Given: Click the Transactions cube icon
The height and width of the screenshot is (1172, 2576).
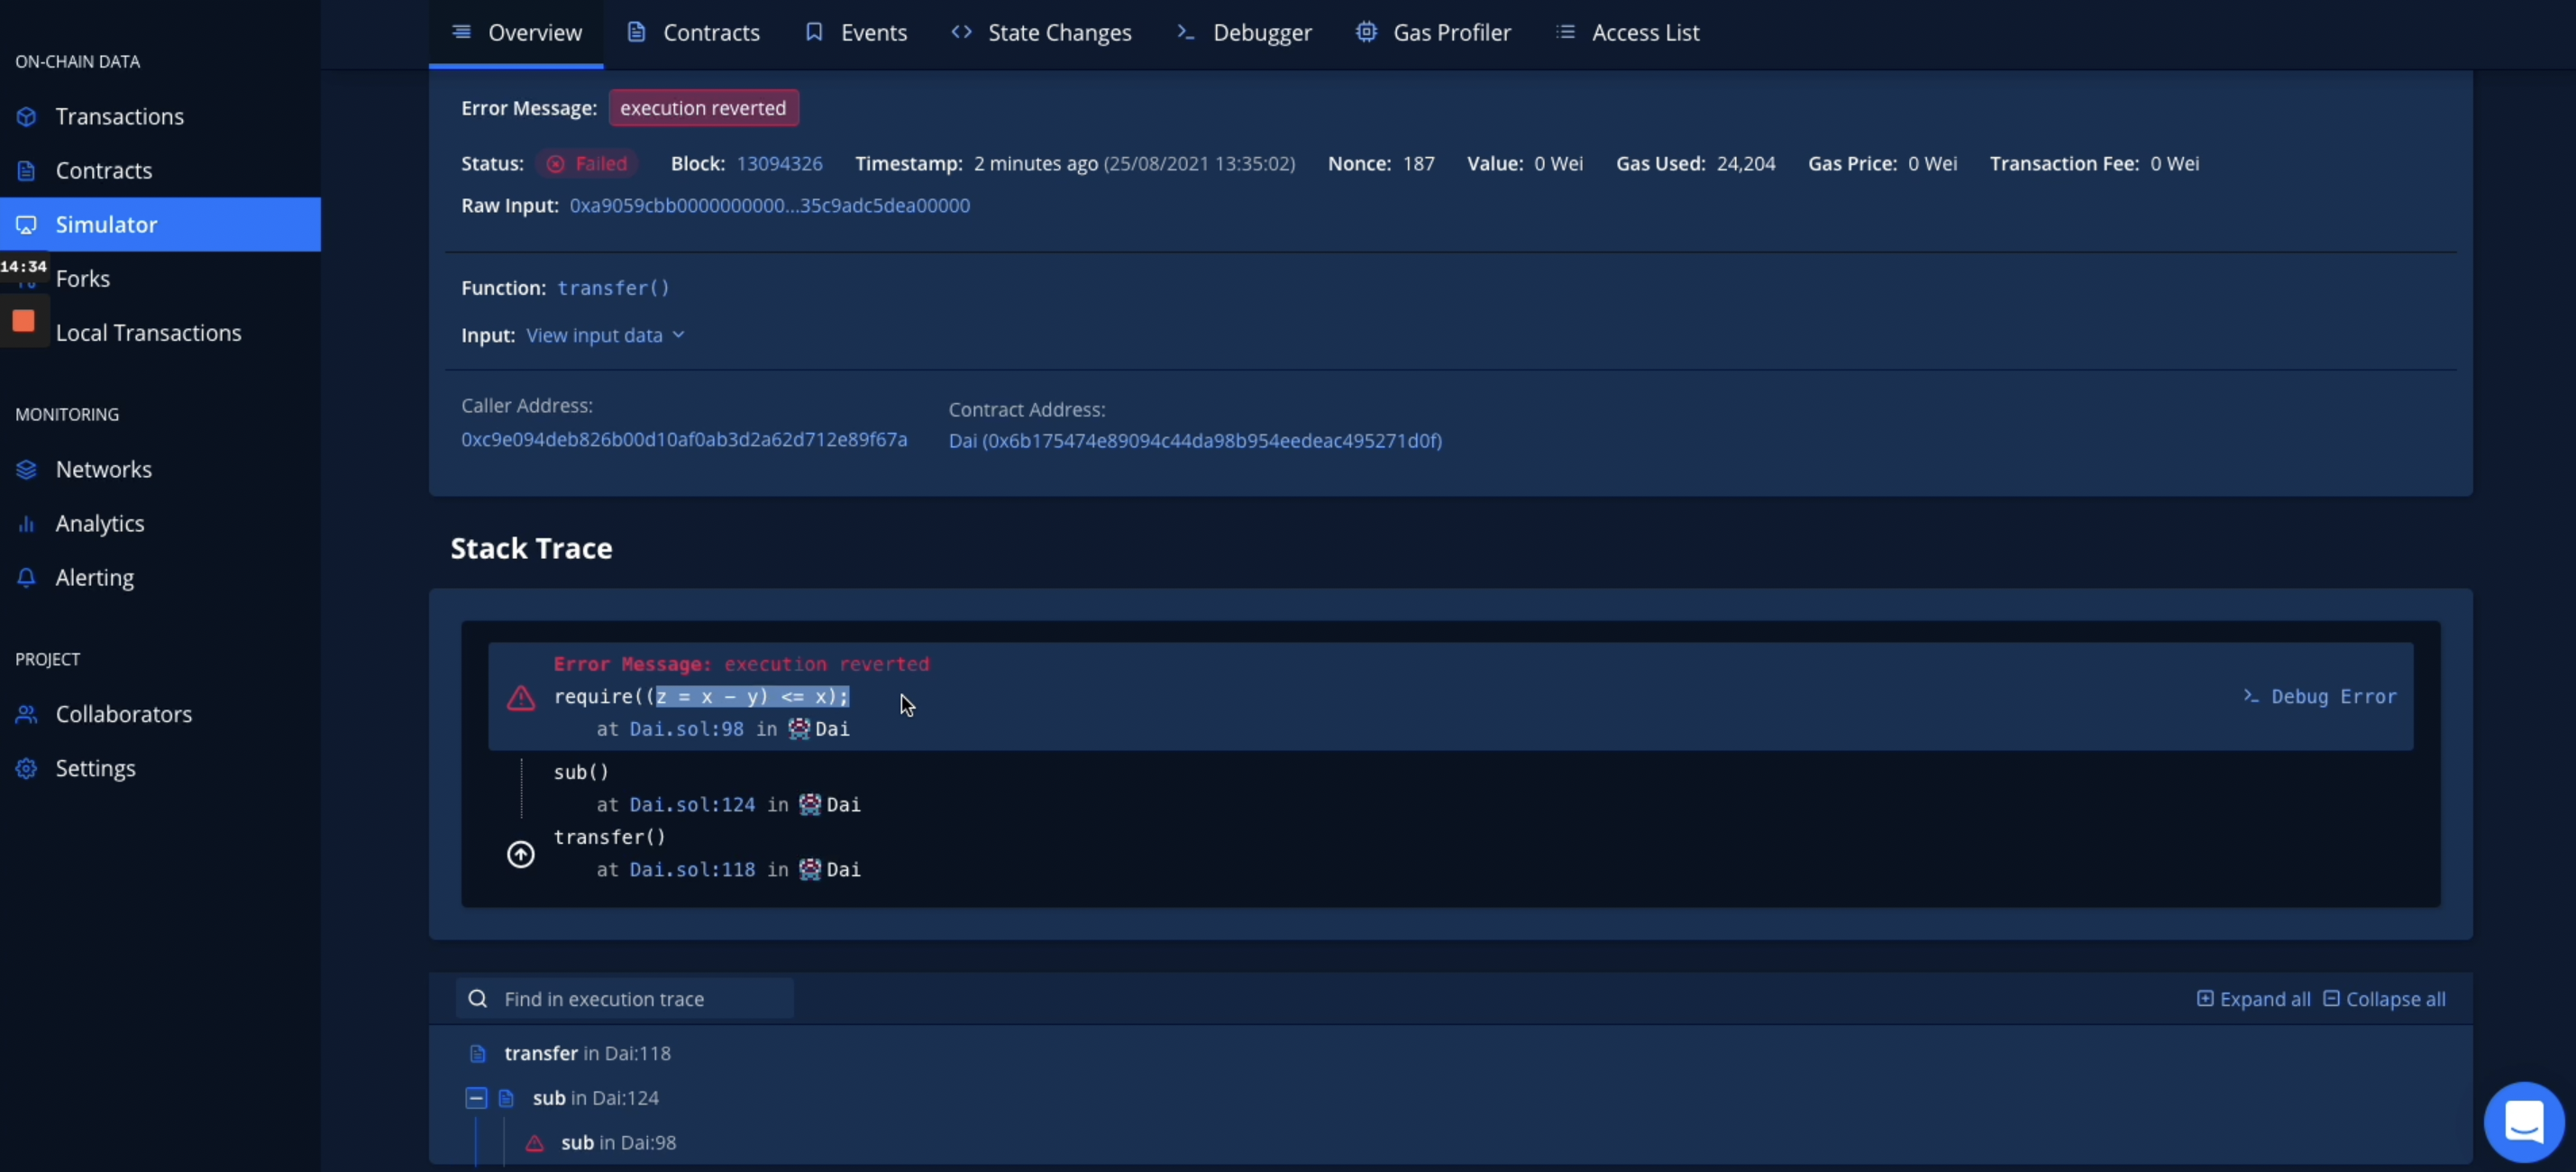Looking at the screenshot, I should [x=27, y=117].
